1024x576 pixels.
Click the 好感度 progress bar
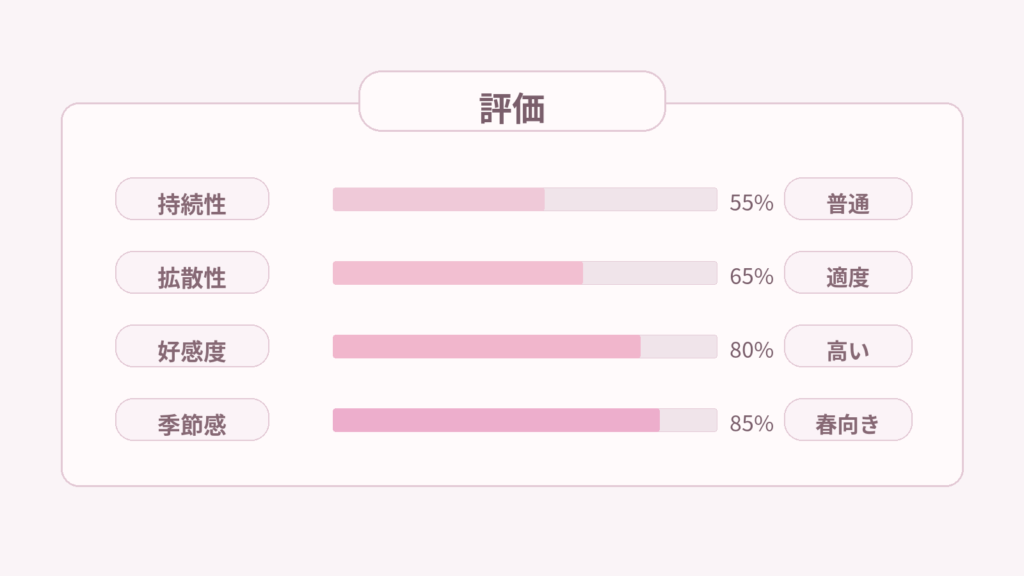[524, 346]
